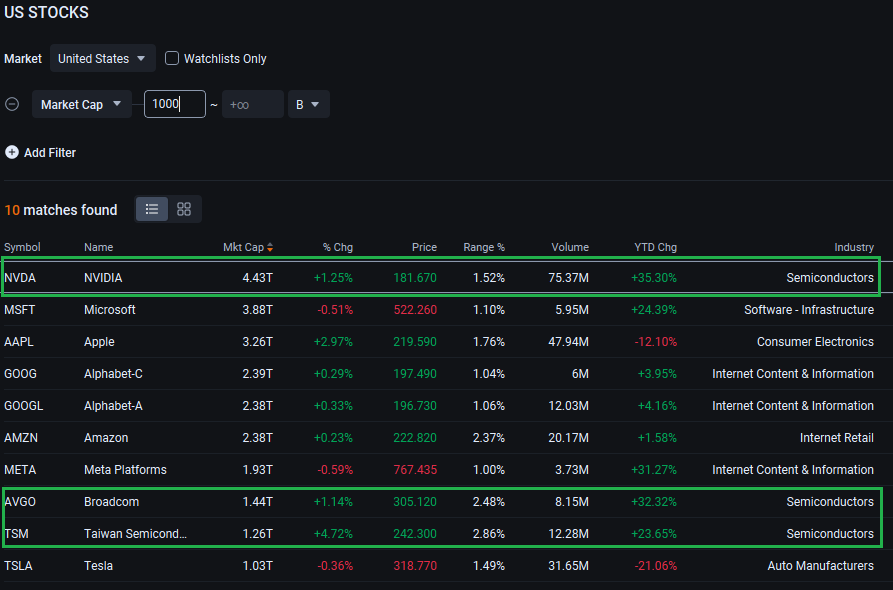Sort by the Symbol column header
This screenshot has width=893, height=590.
(x=22, y=247)
